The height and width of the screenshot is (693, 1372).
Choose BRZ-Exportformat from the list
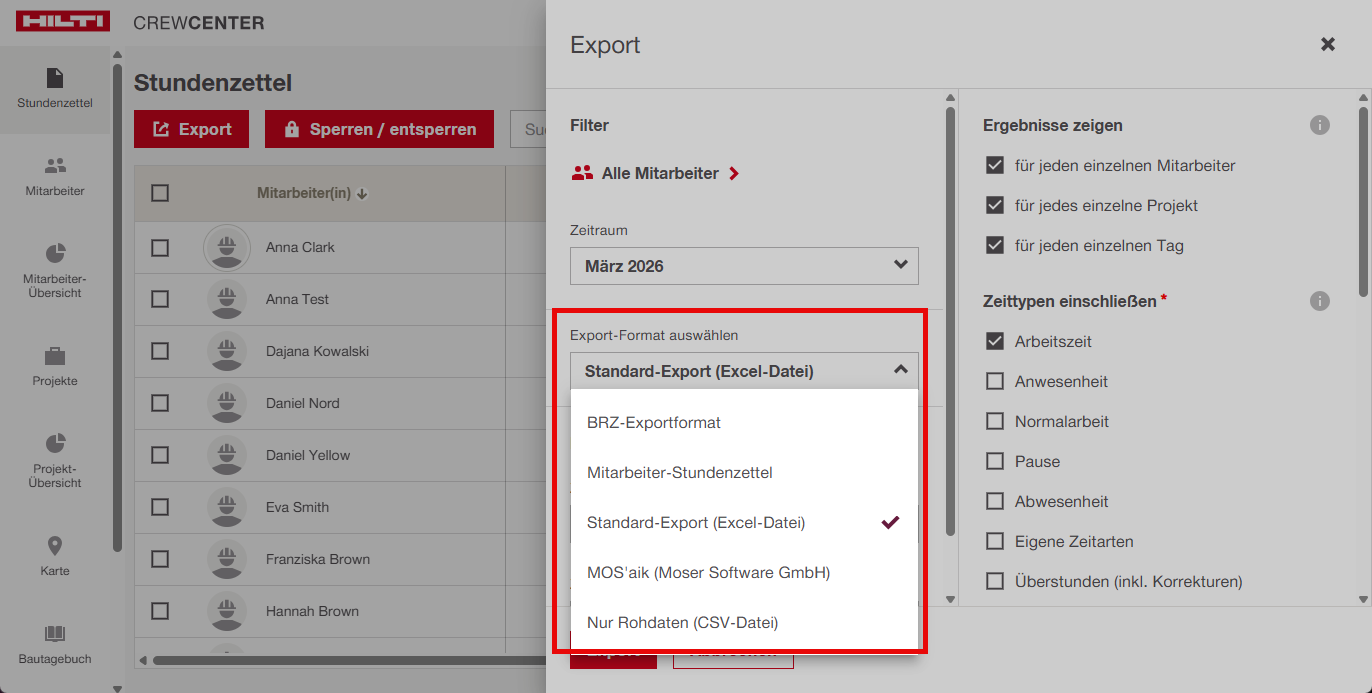[653, 422]
